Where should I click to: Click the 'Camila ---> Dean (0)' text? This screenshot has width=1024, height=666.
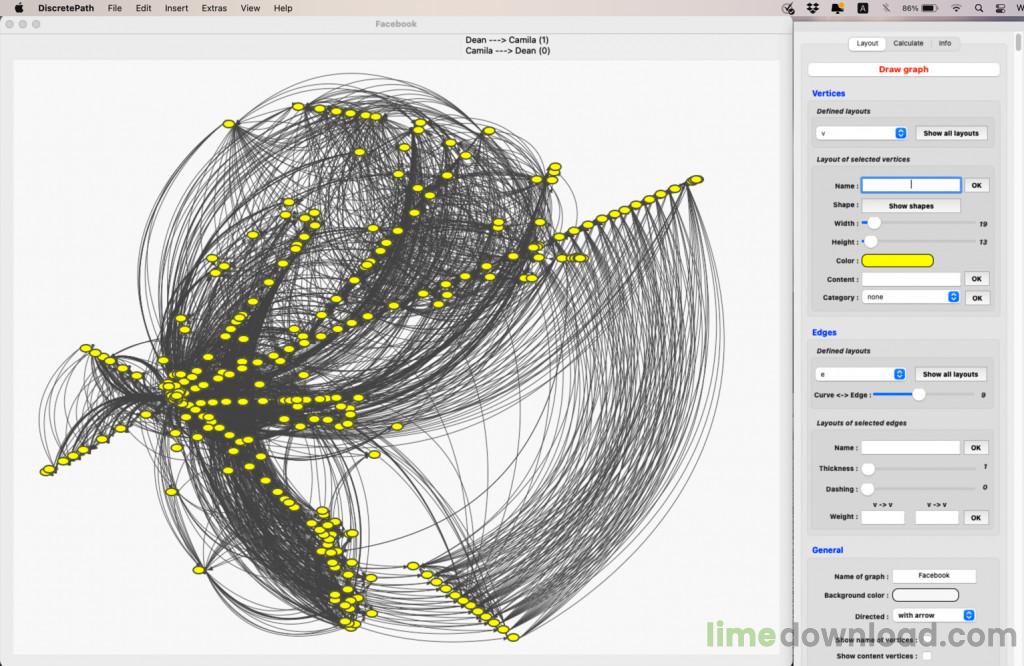coord(507,50)
